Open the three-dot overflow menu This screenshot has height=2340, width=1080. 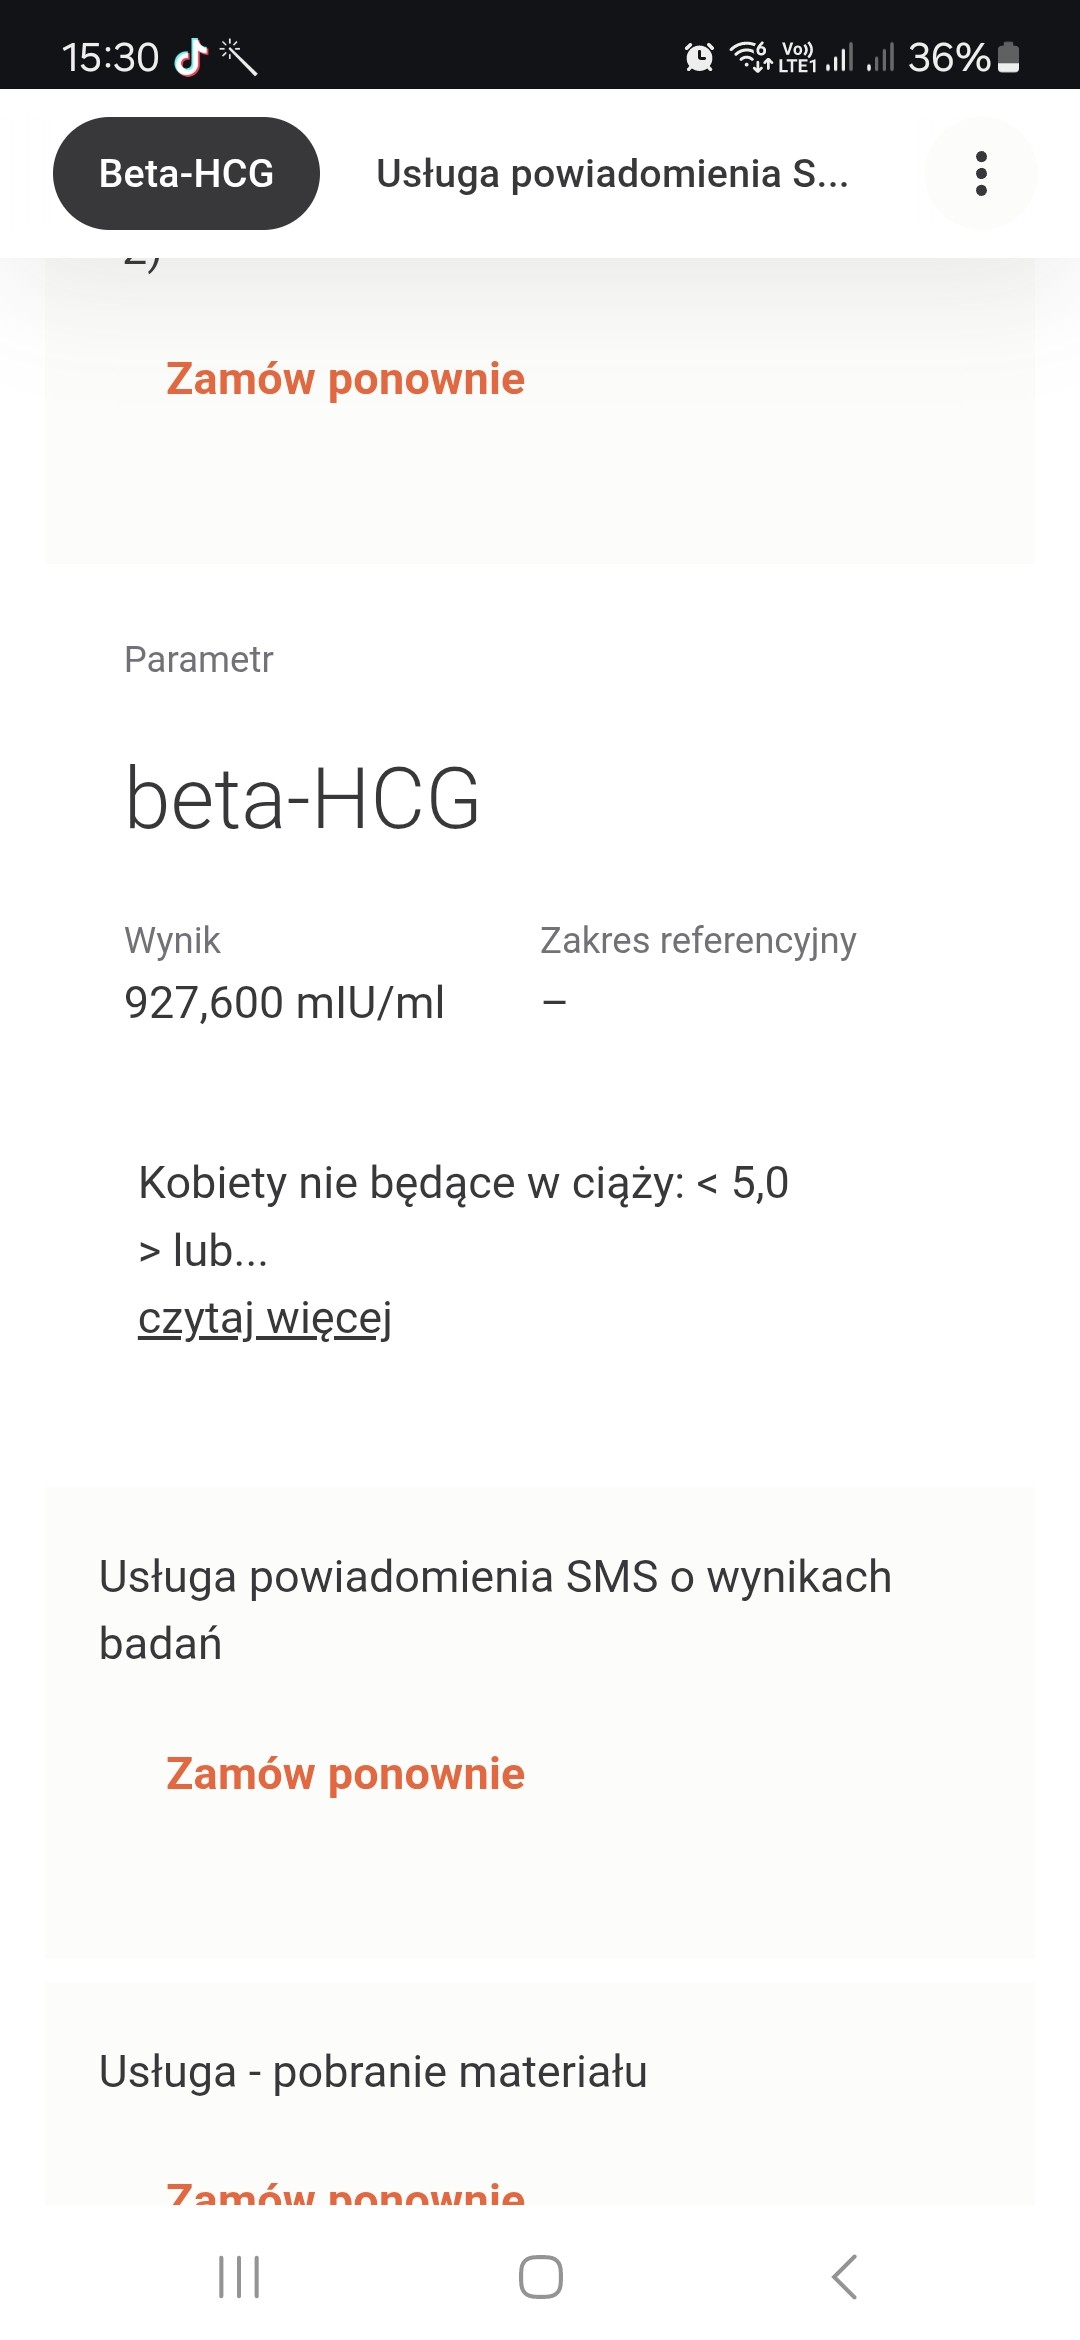[x=981, y=174]
